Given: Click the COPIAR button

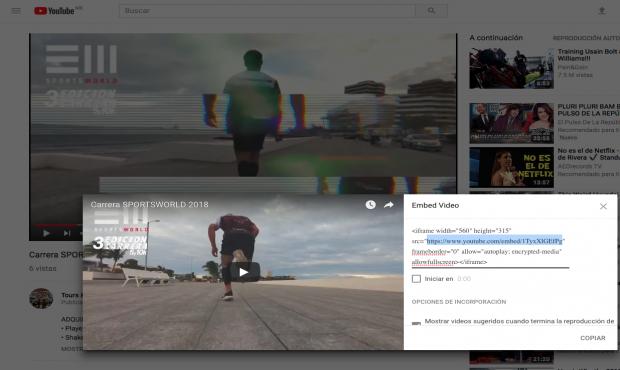Looking at the screenshot, I should [x=593, y=338].
